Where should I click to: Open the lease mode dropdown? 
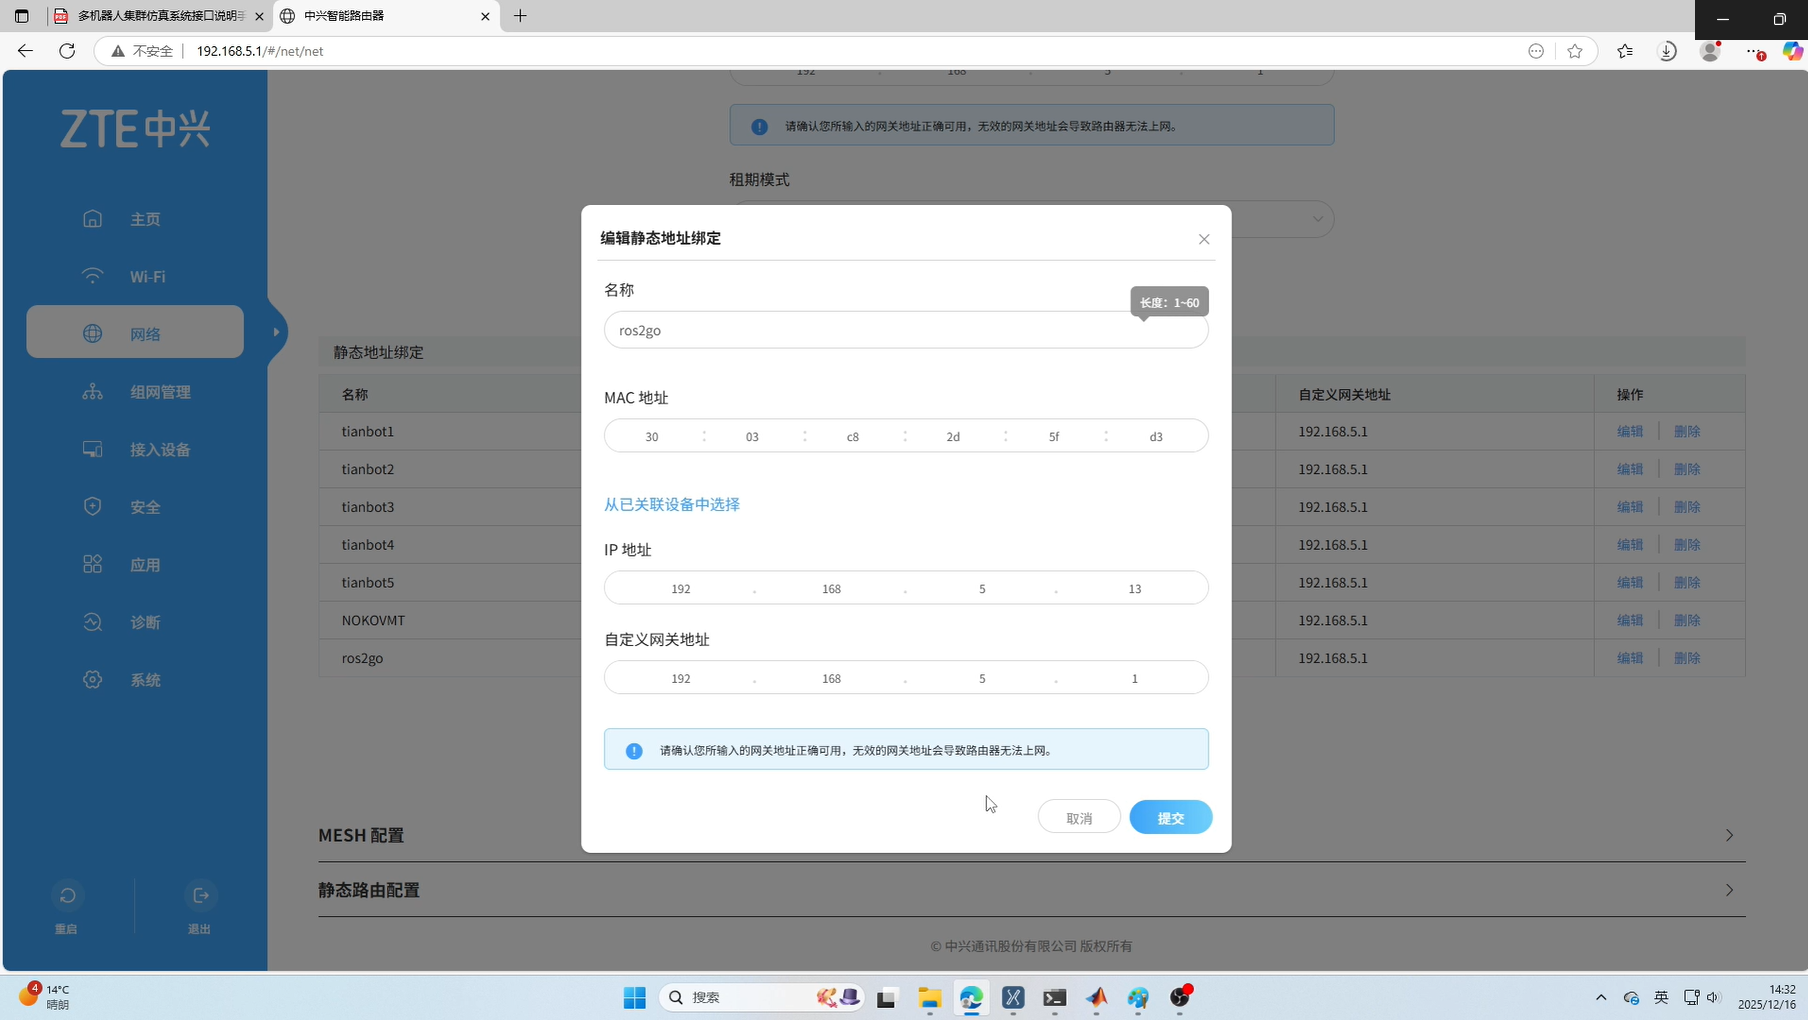(1317, 219)
